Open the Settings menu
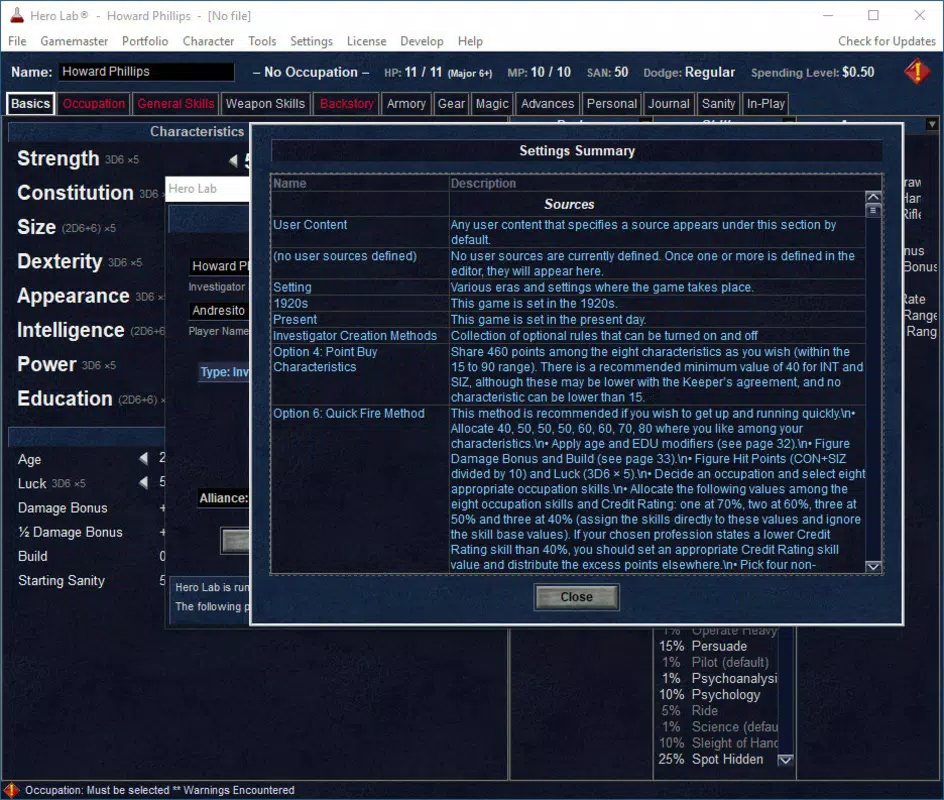Viewport: 944px width, 800px height. (311, 41)
